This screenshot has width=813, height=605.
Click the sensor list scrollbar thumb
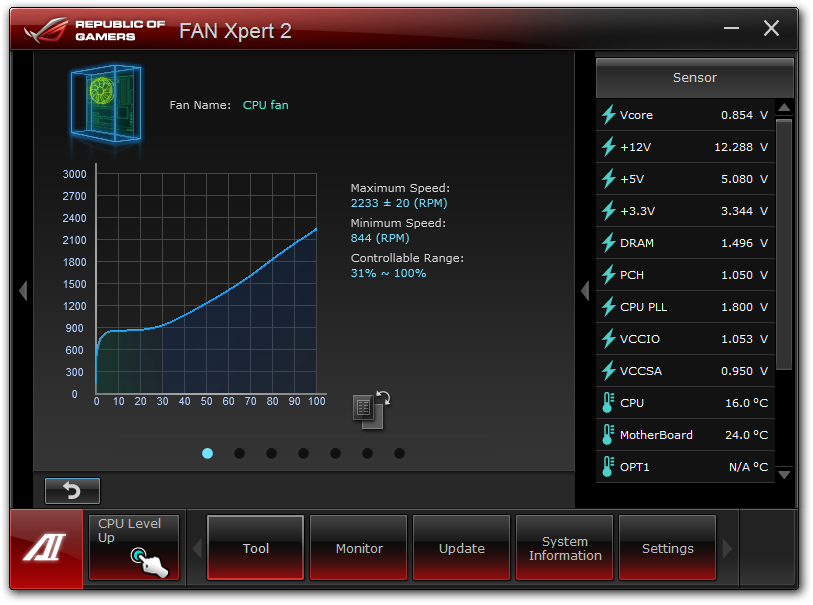(x=784, y=244)
